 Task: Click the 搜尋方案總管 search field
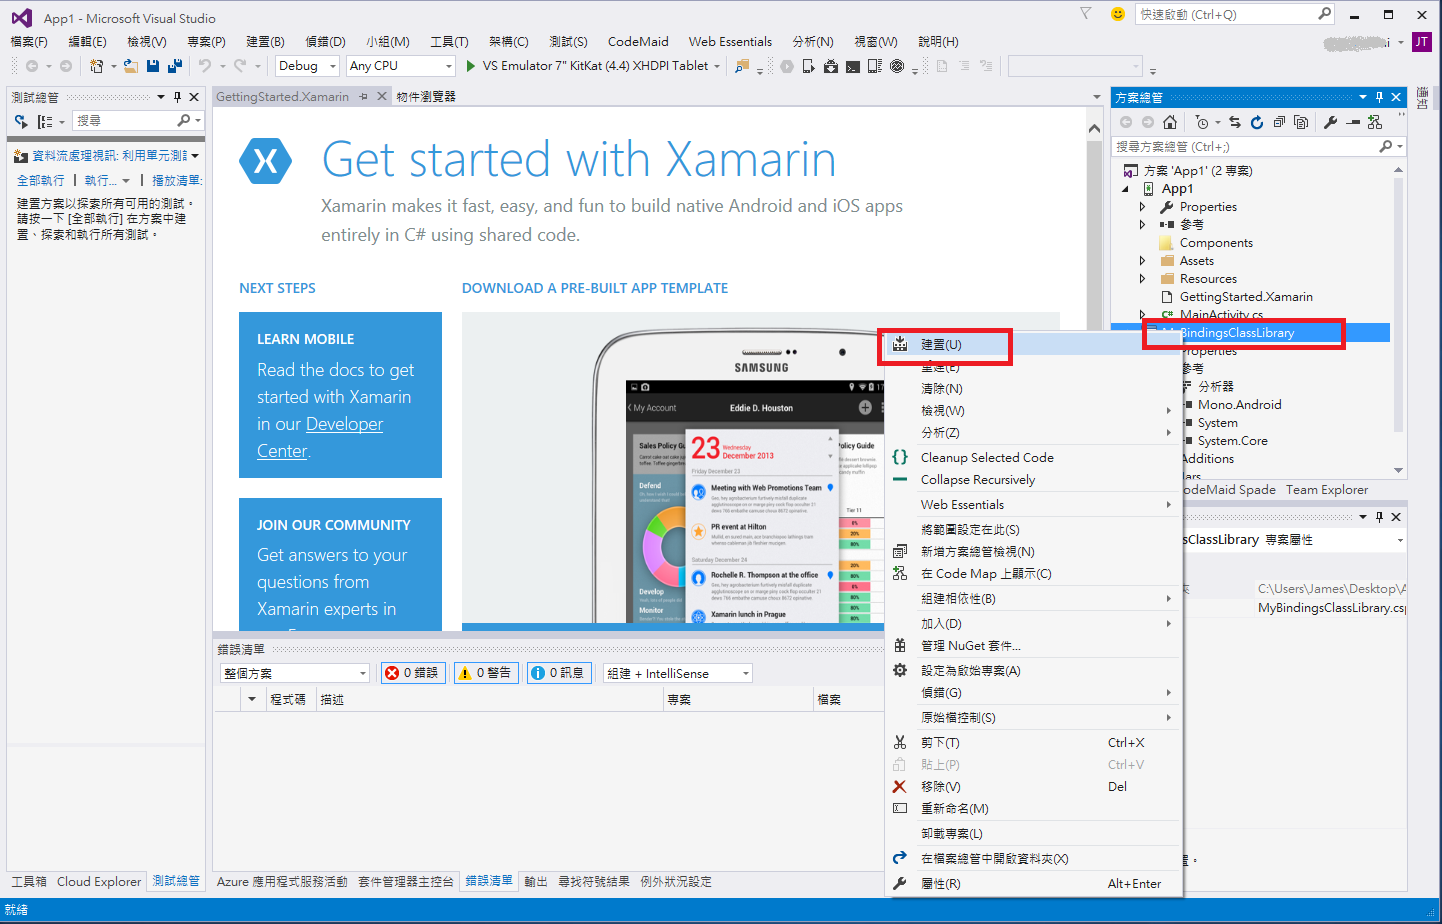tap(1260, 146)
